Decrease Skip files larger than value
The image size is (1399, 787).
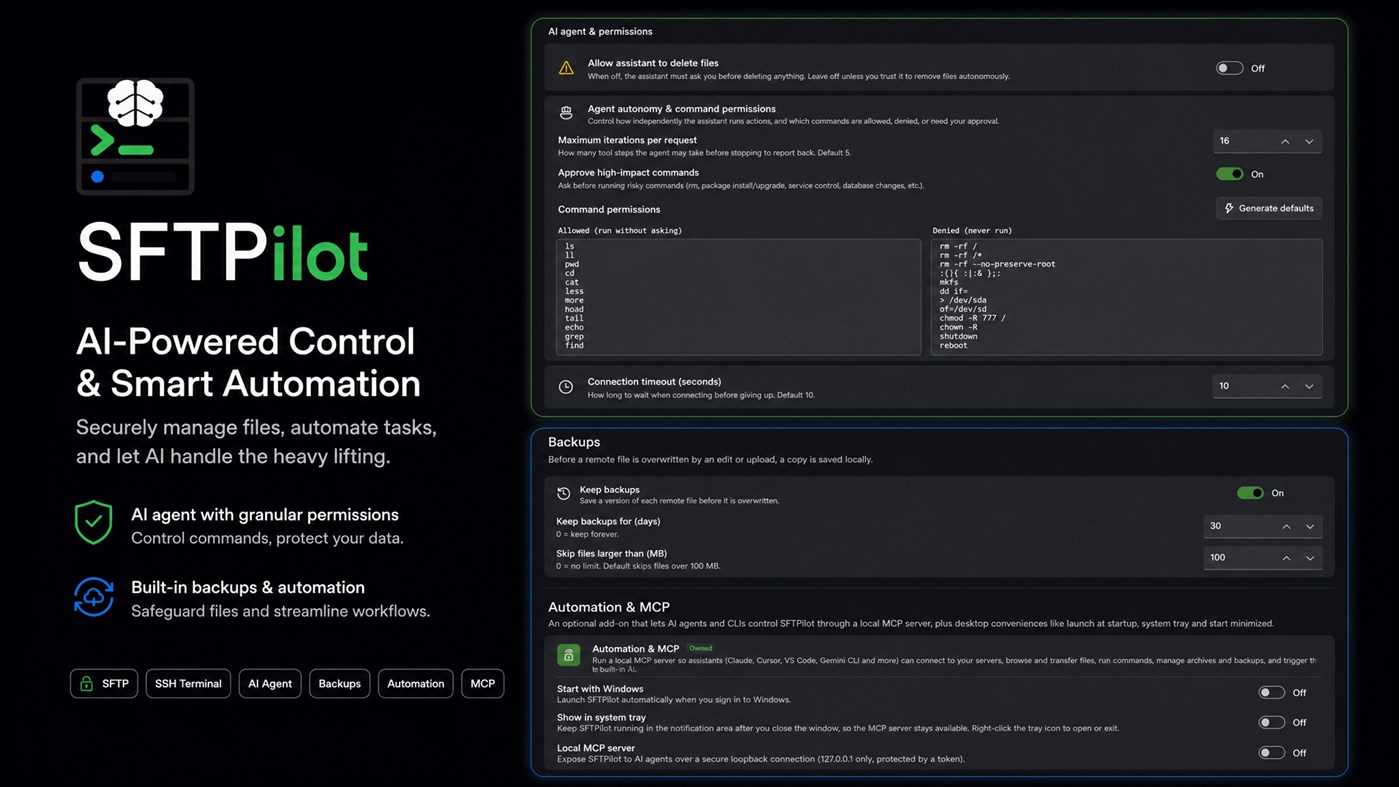[x=1310, y=558]
